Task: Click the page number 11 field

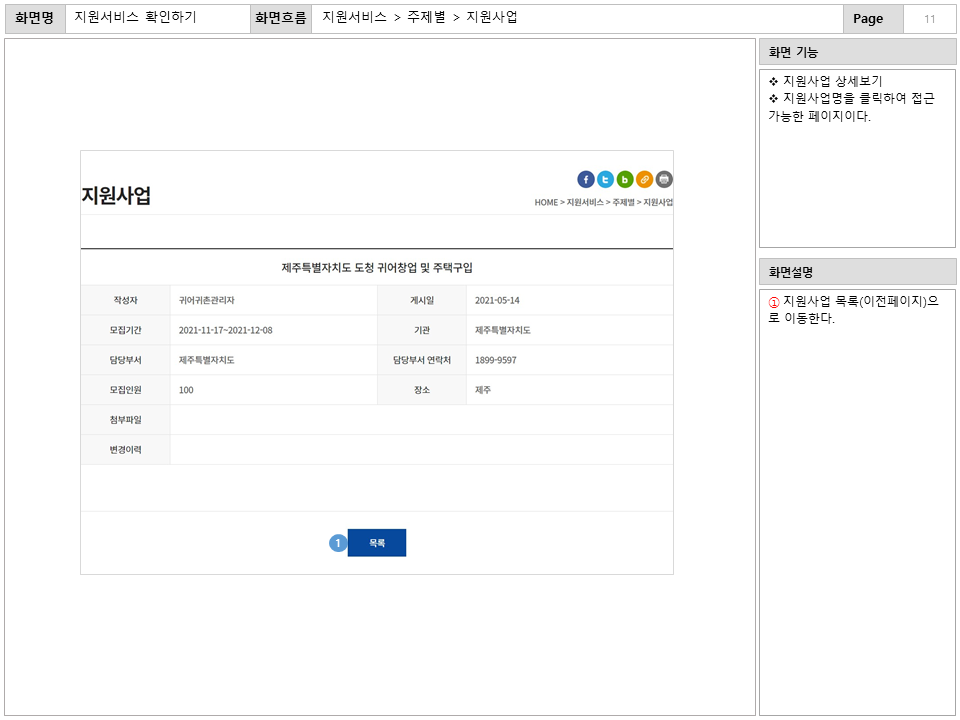Action: (x=929, y=19)
